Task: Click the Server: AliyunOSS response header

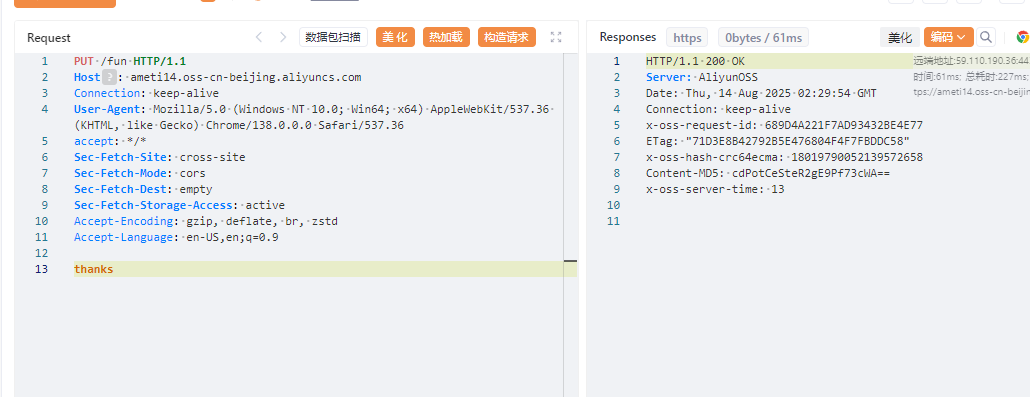Action: 702,77
